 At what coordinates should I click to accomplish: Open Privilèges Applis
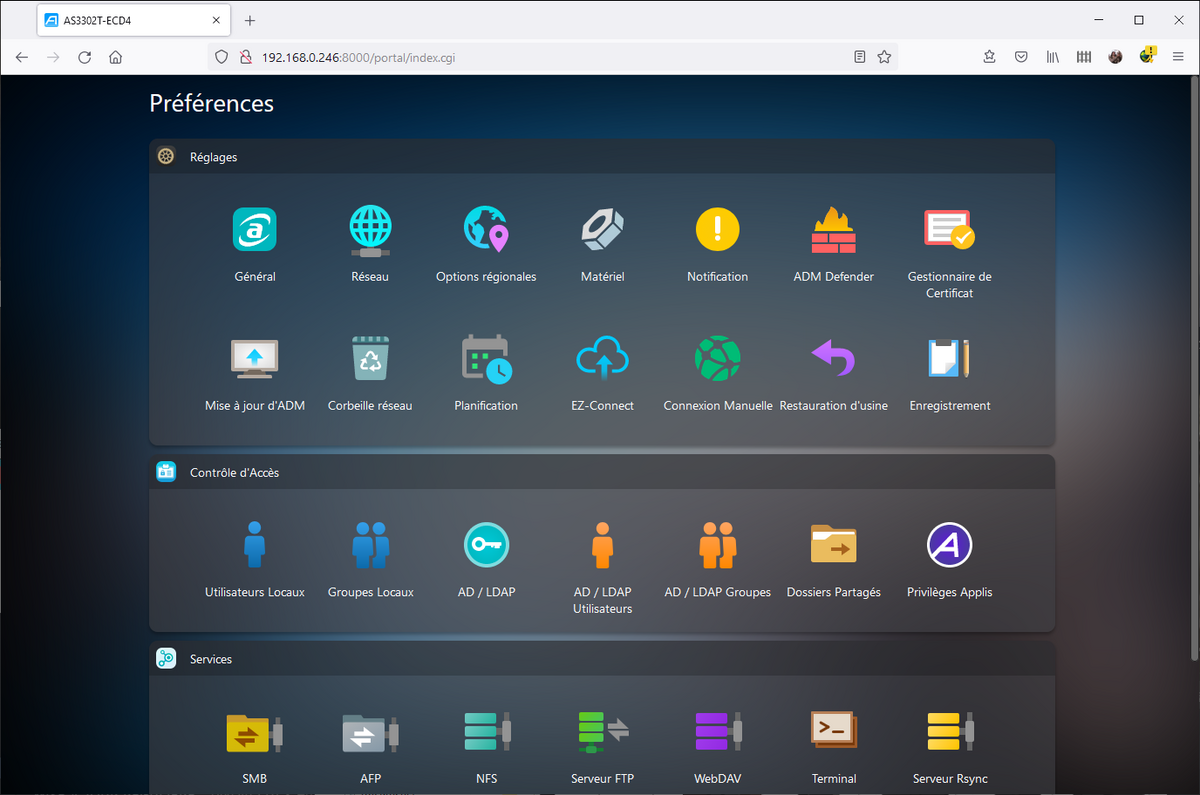click(949, 545)
